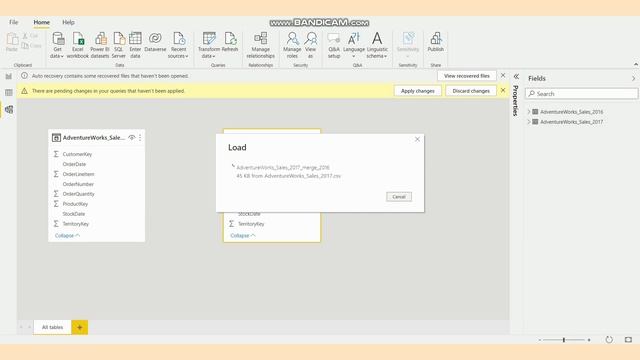The height and width of the screenshot is (360, 640).
Task: Open Q&A setup
Action: tap(334, 45)
